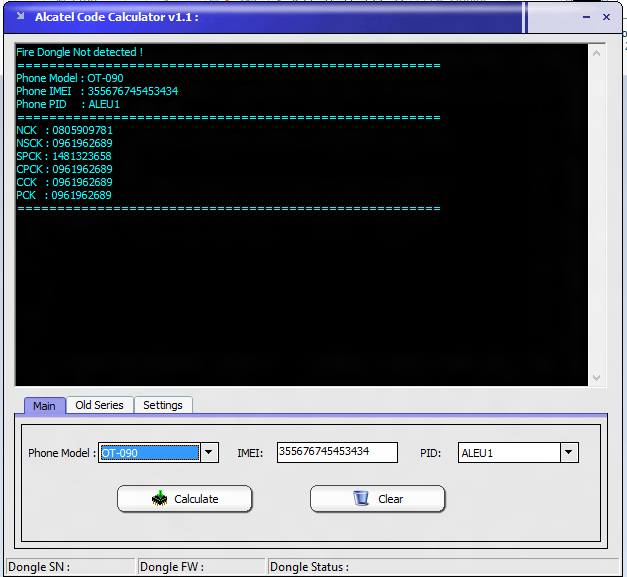627x577 pixels.
Task: Close the Alcatel Code Calculator window
Action: 606,17
